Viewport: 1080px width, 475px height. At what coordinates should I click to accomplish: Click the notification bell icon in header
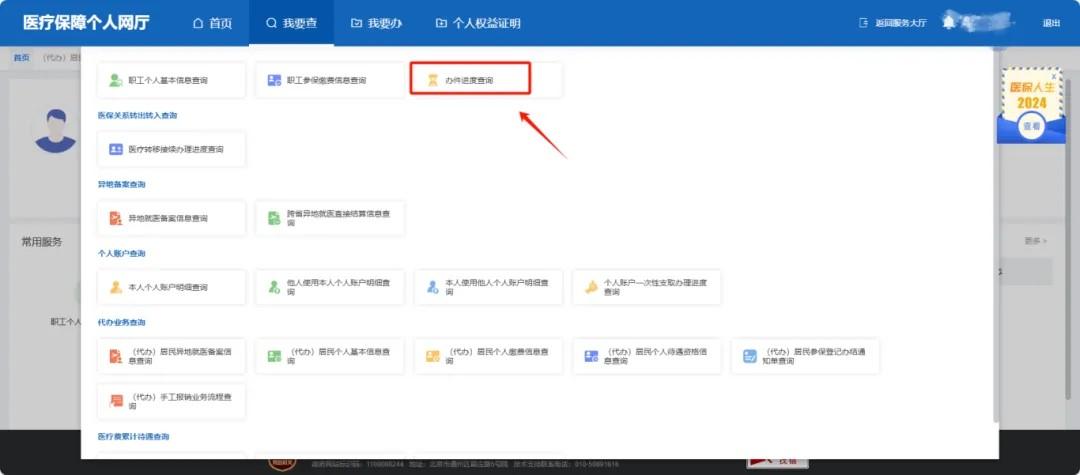[948, 23]
